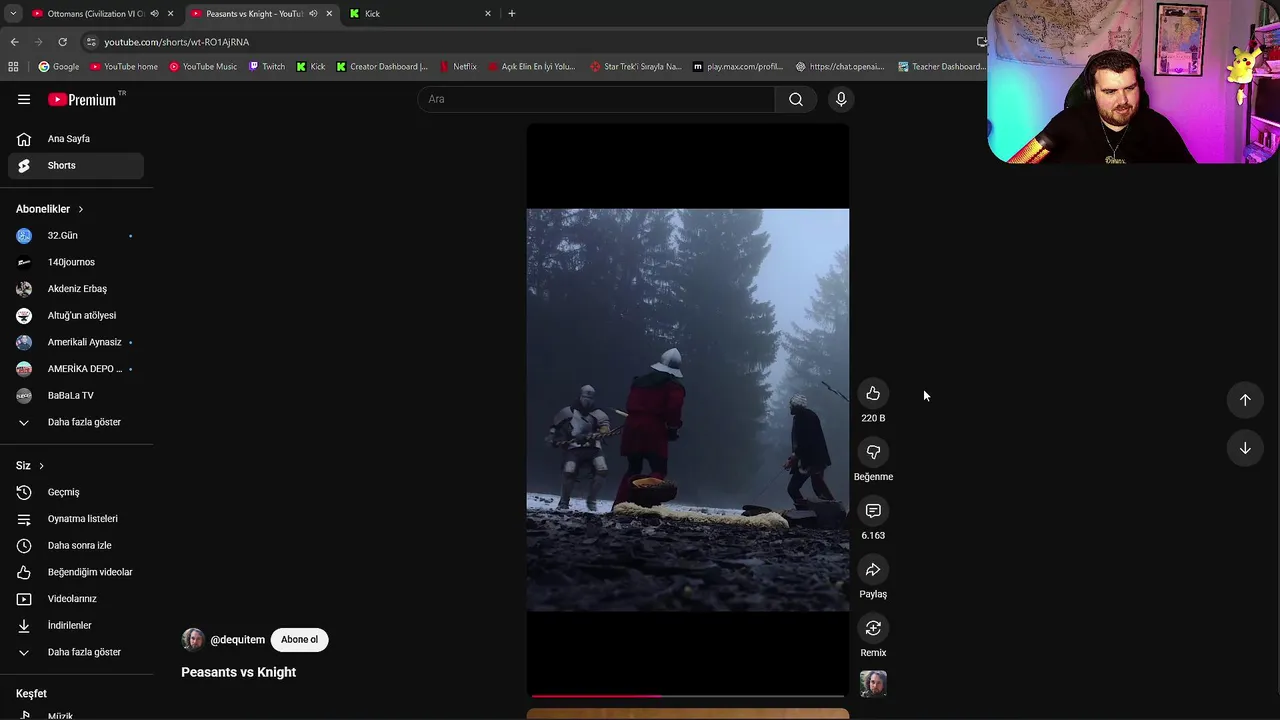The width and height of the screenshot is (1280, 720).
Task: Open the Star Trek'i Sırayla bookmark
Action: tap(635, 67)
